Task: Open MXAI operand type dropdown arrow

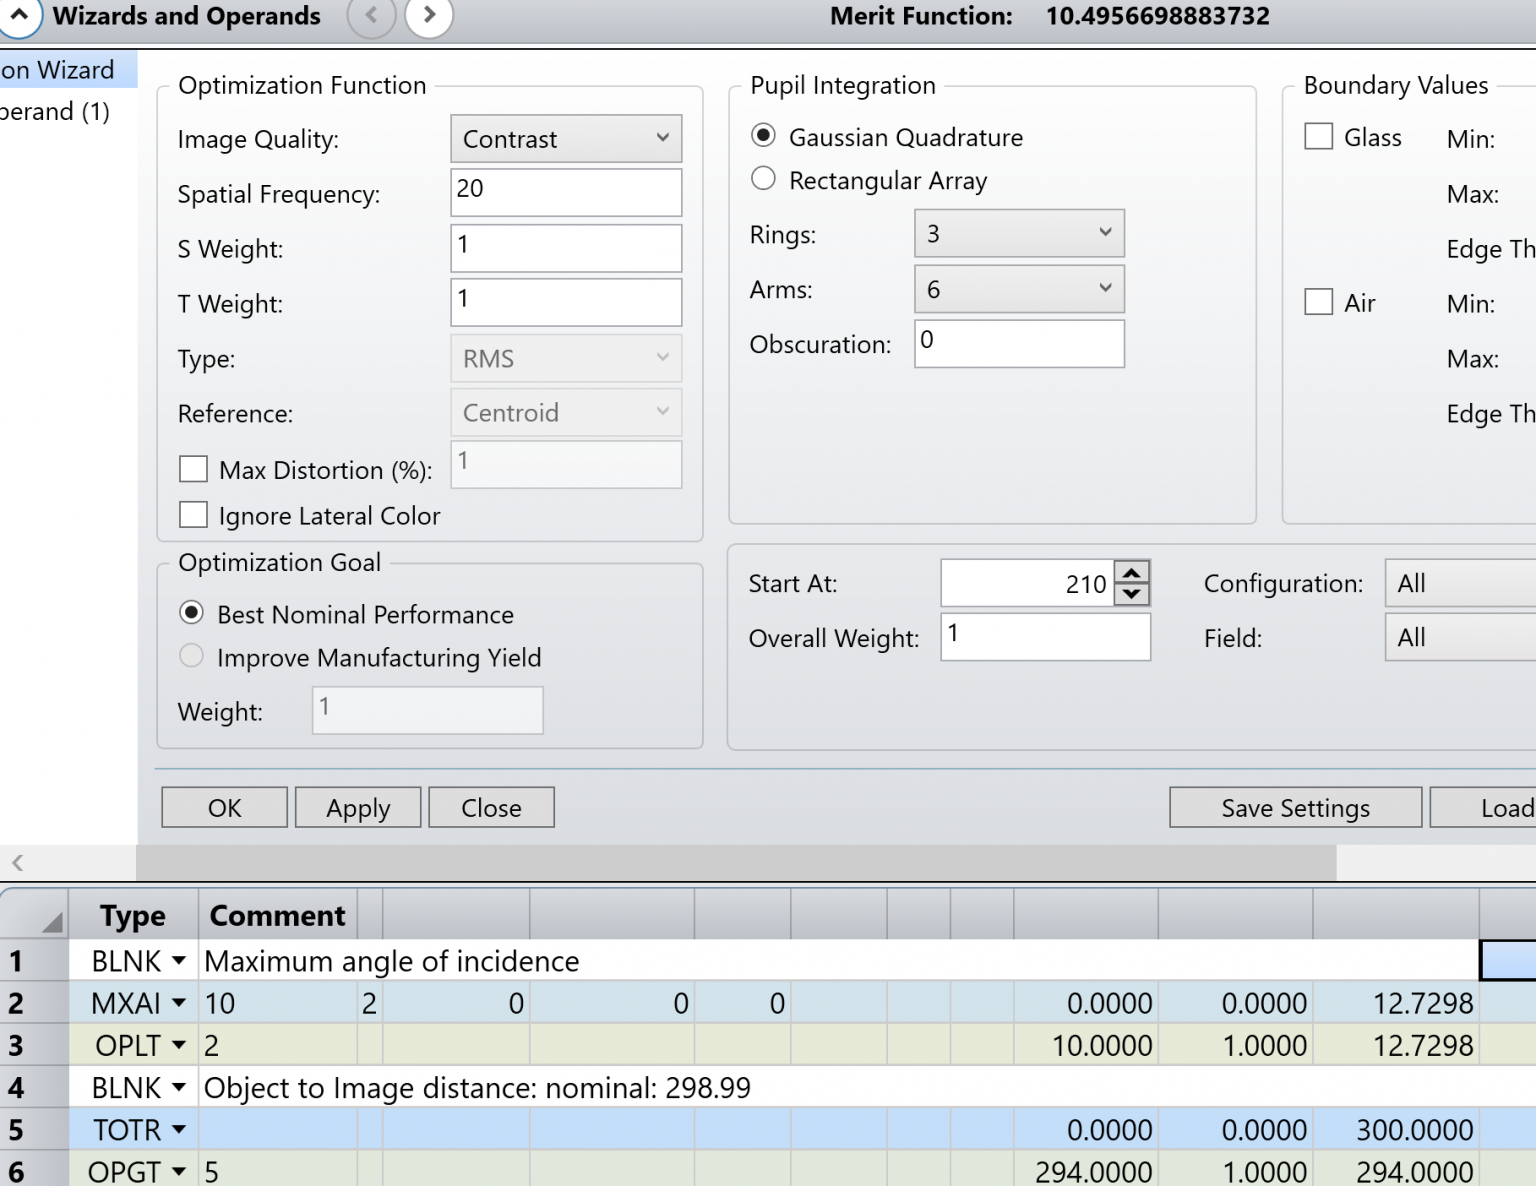Action: [179, 1003]
